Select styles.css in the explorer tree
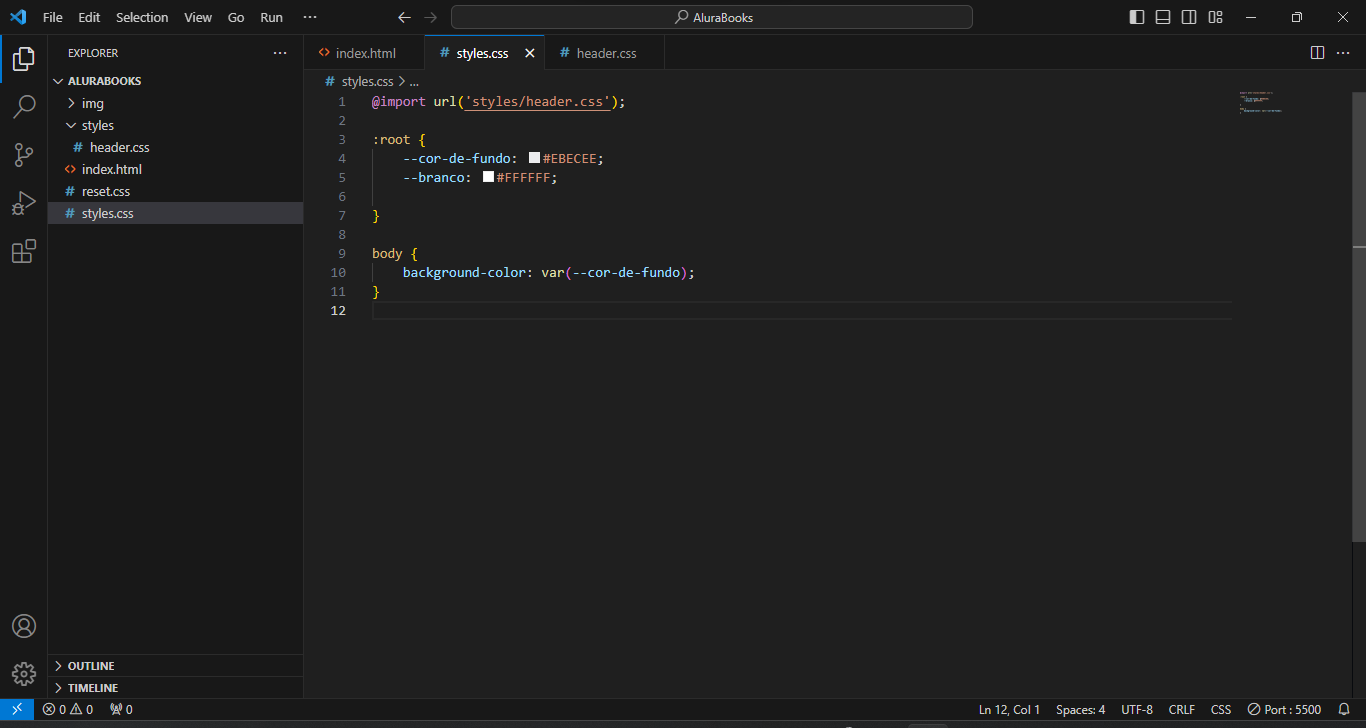Screen dimensions: 1366x728 coord(175,213)
